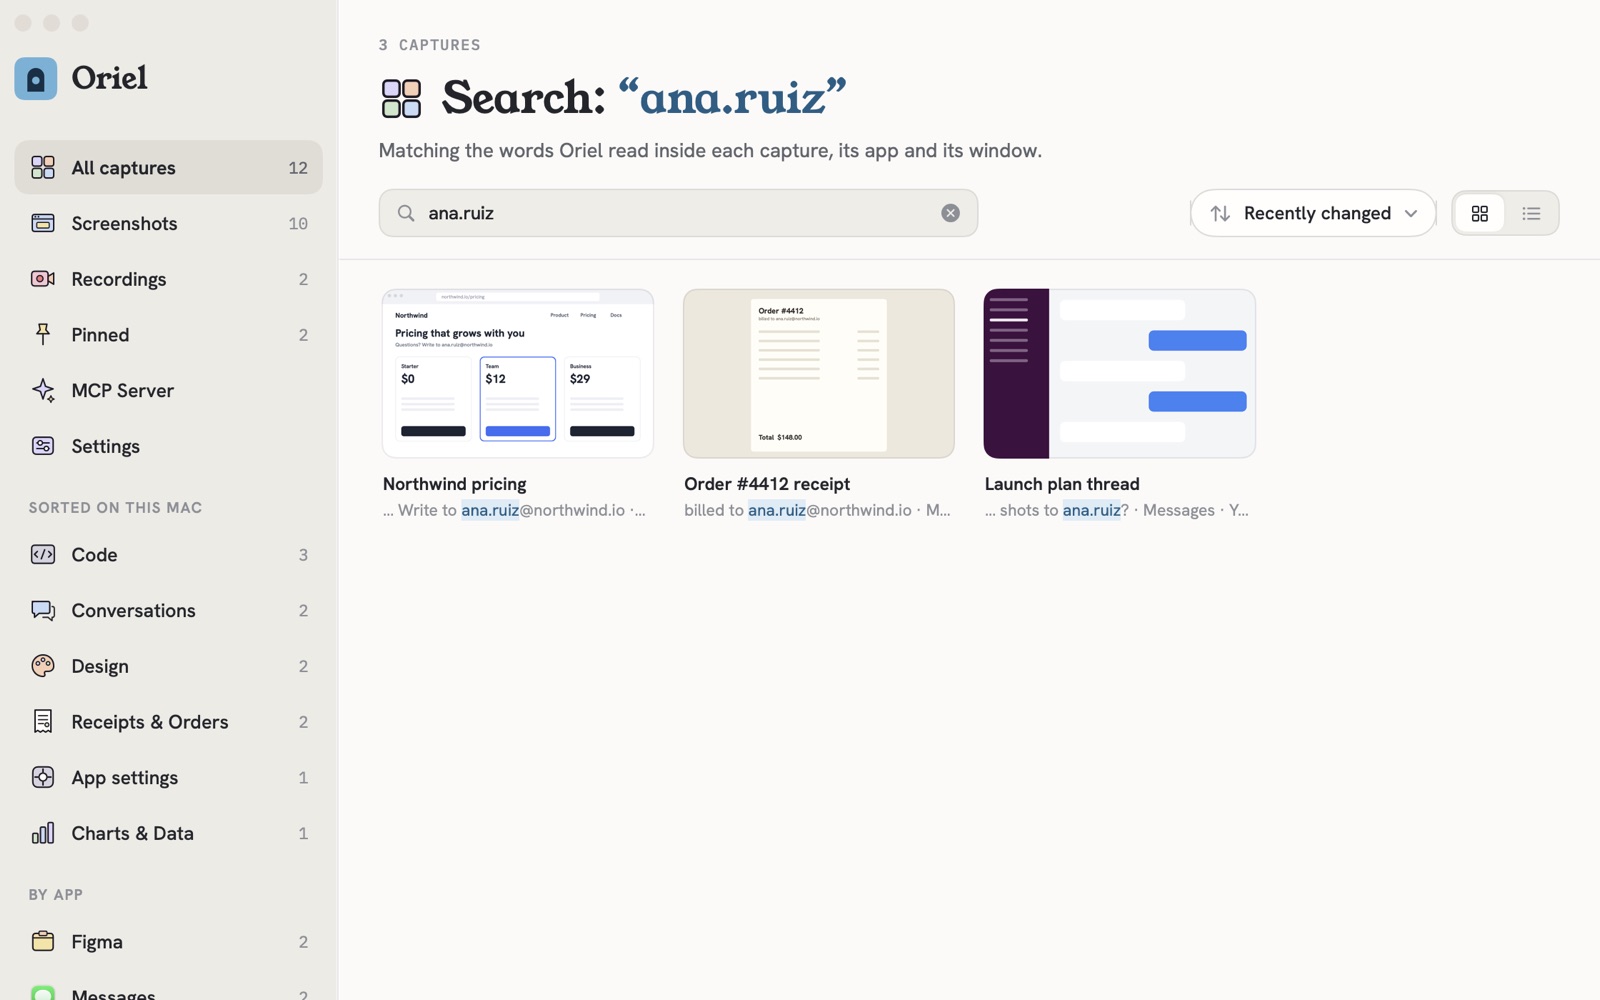The height and width of the screenshot is (1000, 1600).
Task: Click the Code brackets icon
Action: coord(43,554)
